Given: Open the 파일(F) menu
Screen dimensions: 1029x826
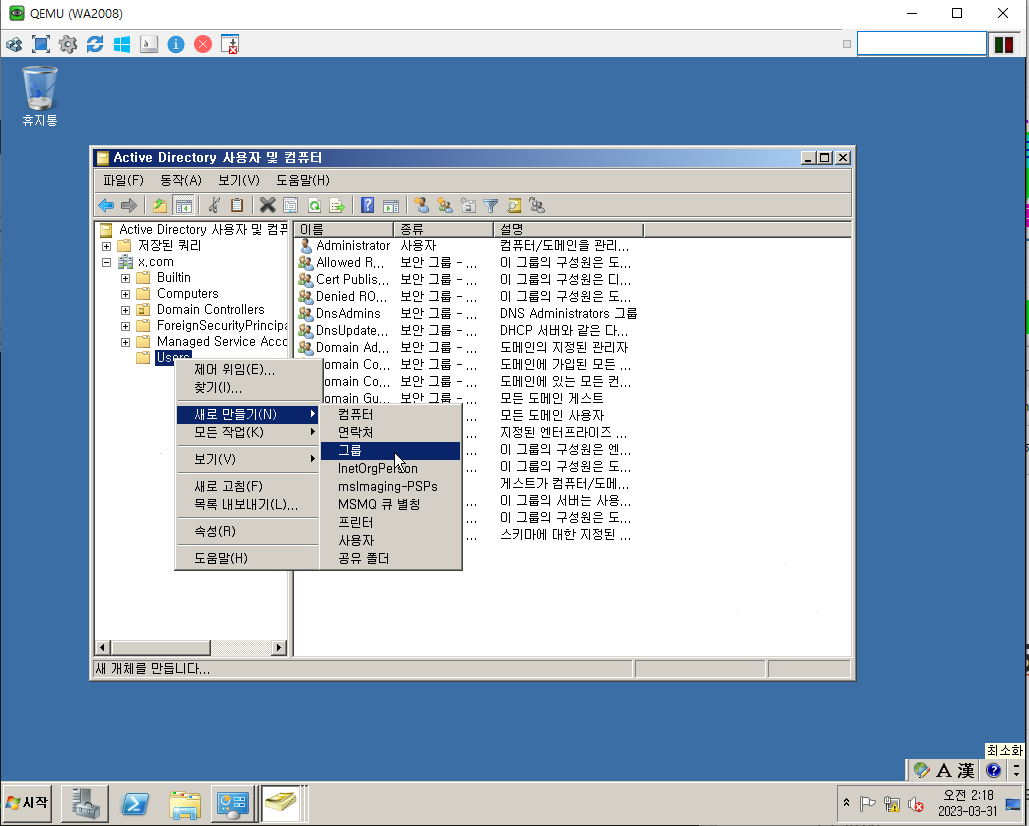Looking at the screenshot, I should coord(123,180).
